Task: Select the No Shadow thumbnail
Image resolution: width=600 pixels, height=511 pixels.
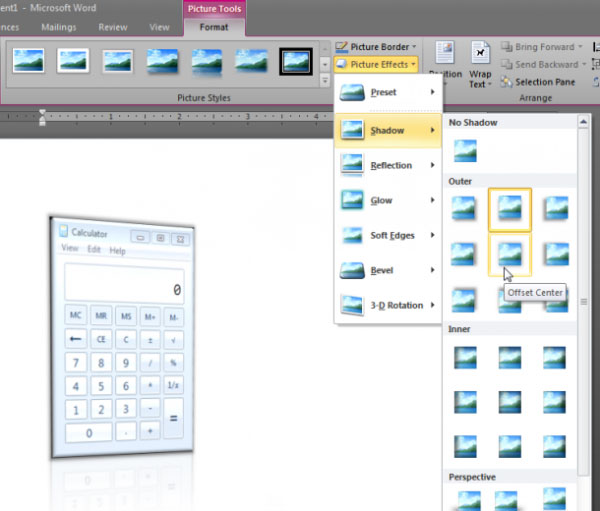Action: tap(465, 151)
